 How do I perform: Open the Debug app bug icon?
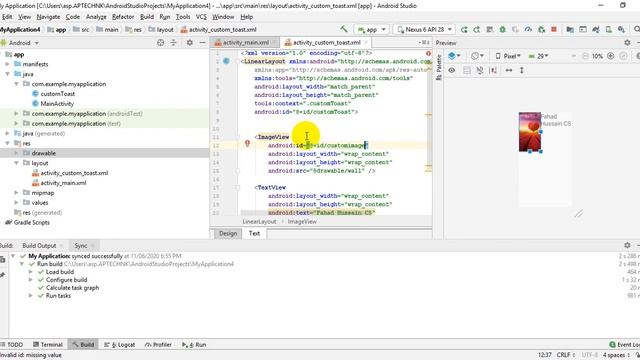click(502, 29)
